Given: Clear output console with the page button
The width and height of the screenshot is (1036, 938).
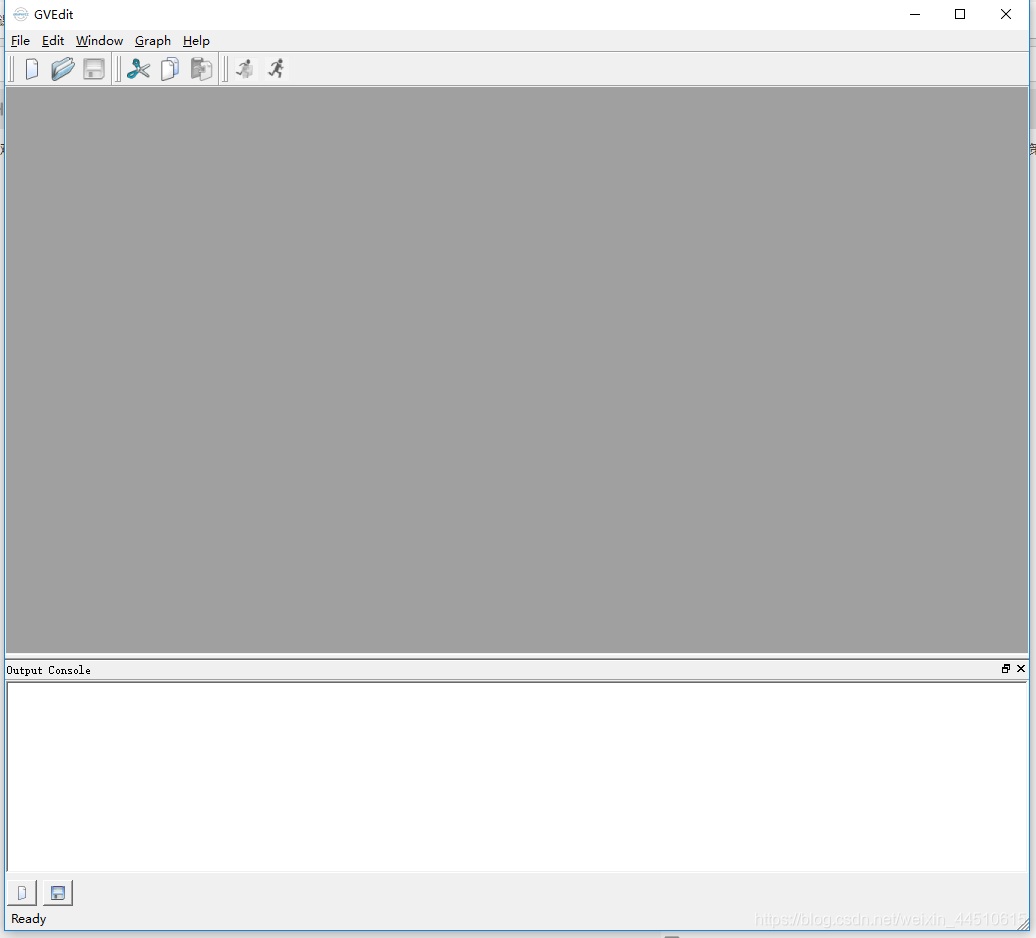Looking at the screenshot, I should tap(22, 893).
